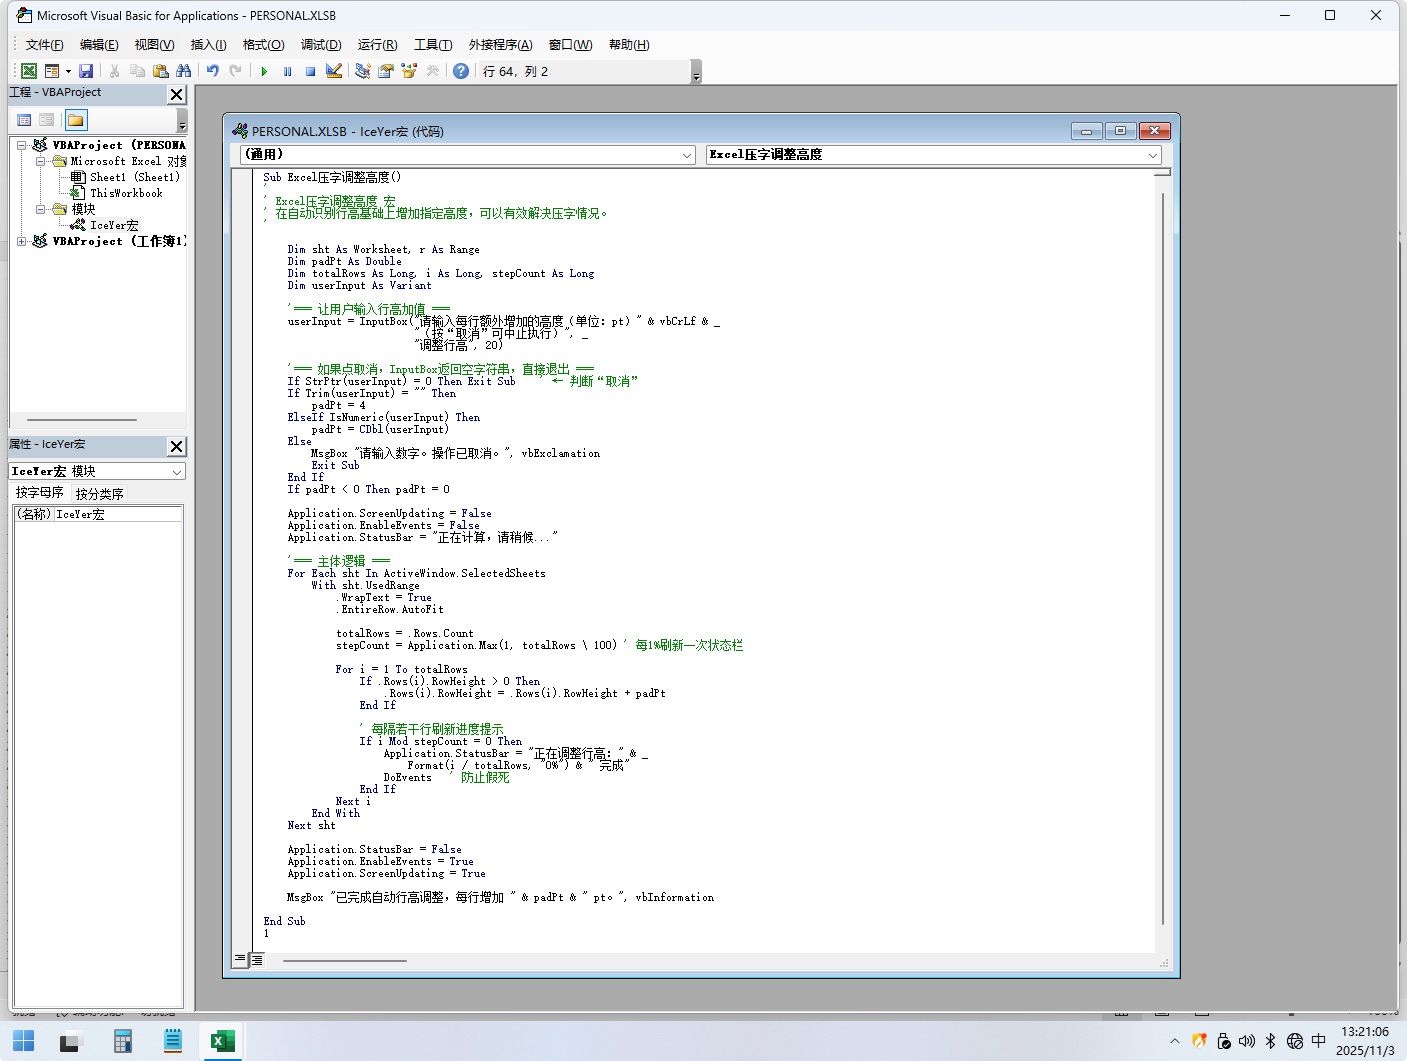Screen dimensions: 1407x1061
Task: Open the Windows Start menu
Action: (x=24, y=1041)
